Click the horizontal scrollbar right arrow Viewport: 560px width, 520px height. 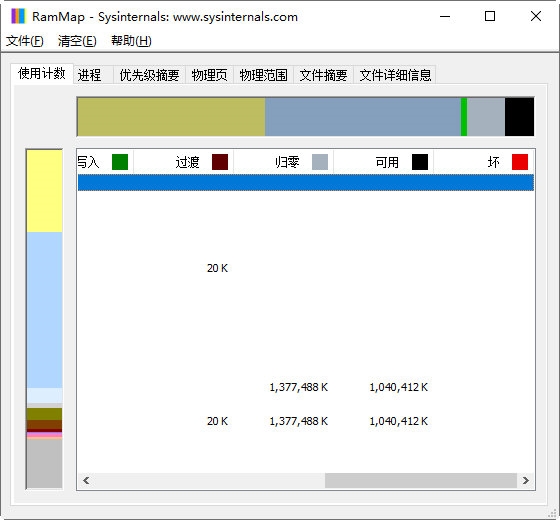tap(526, 481)
